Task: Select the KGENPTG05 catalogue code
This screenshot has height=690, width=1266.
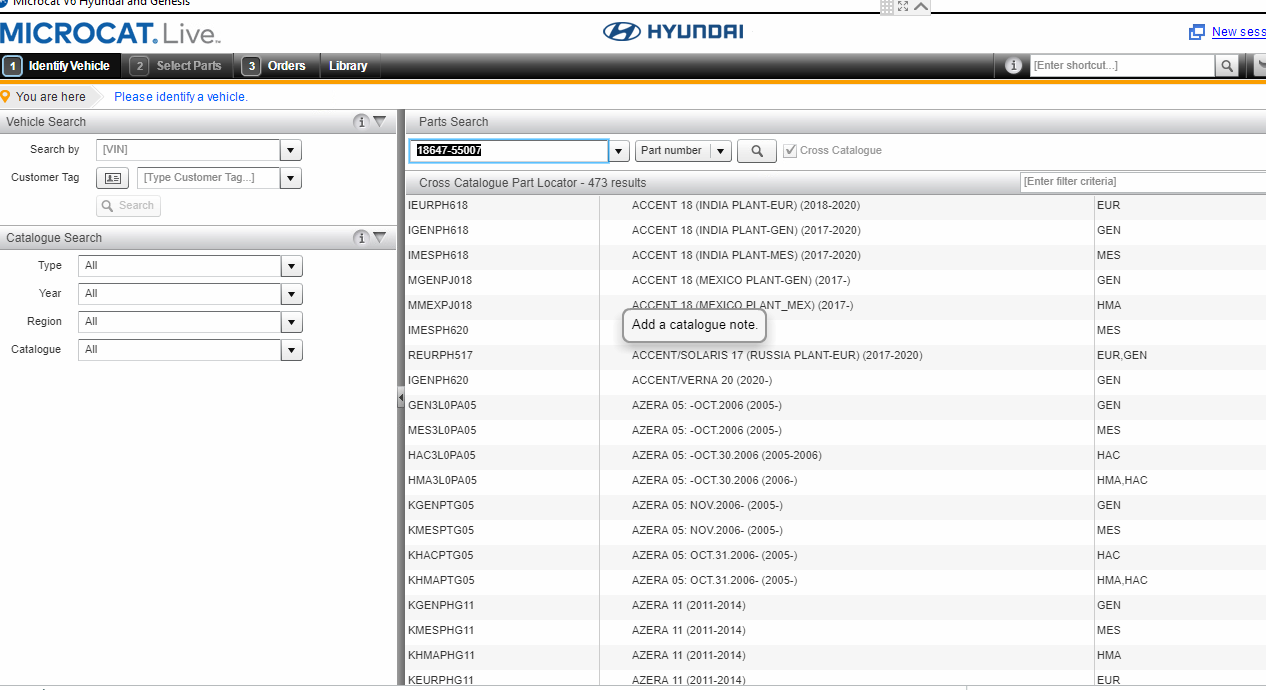Action: pyautogui.click(x=441, y=506)
